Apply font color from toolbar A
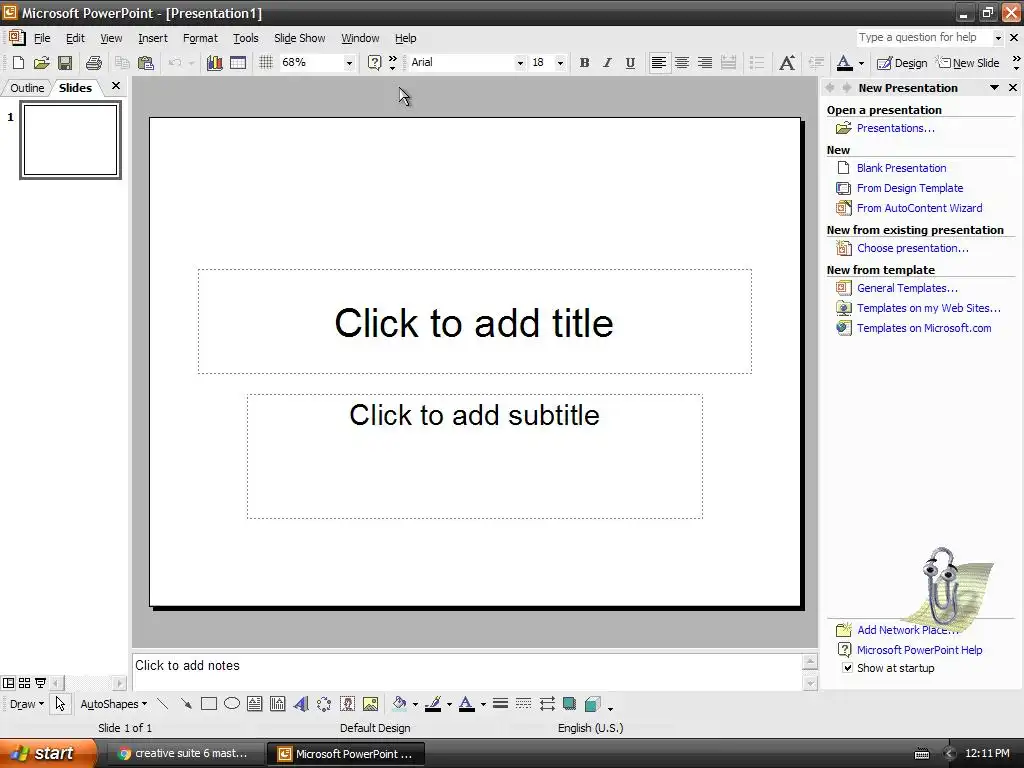Image resolution: width=1024 pixels, height=768 pixels. [x=844, y=63]
